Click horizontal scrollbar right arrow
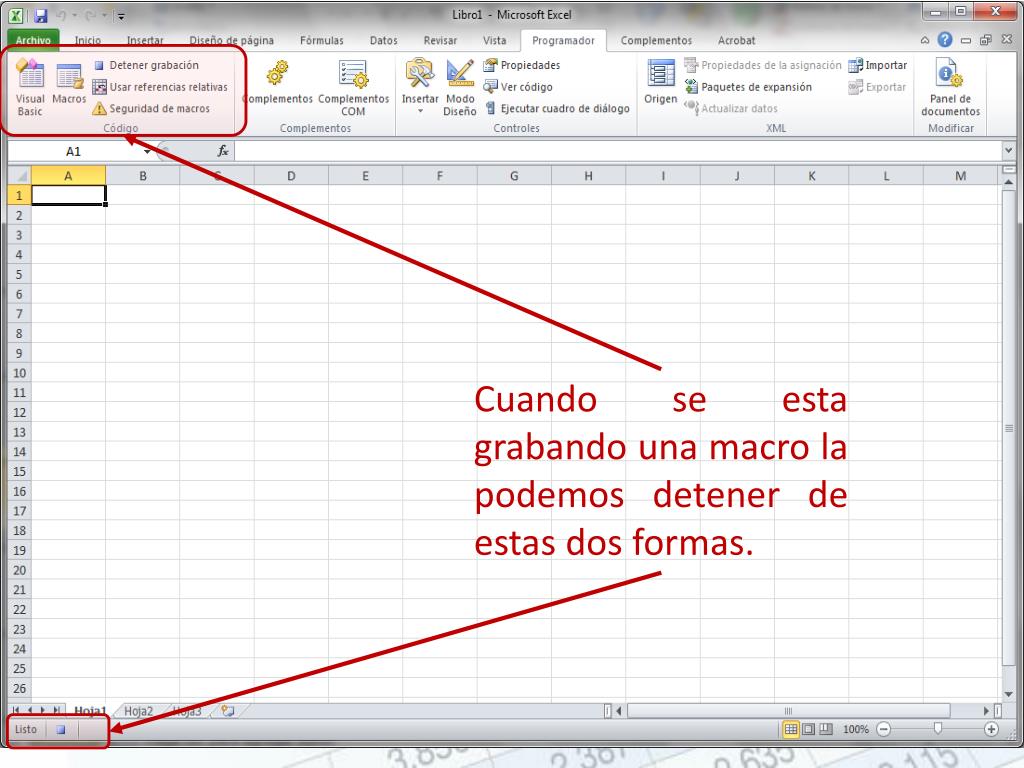1024x768 pixels. pos(986,711)
